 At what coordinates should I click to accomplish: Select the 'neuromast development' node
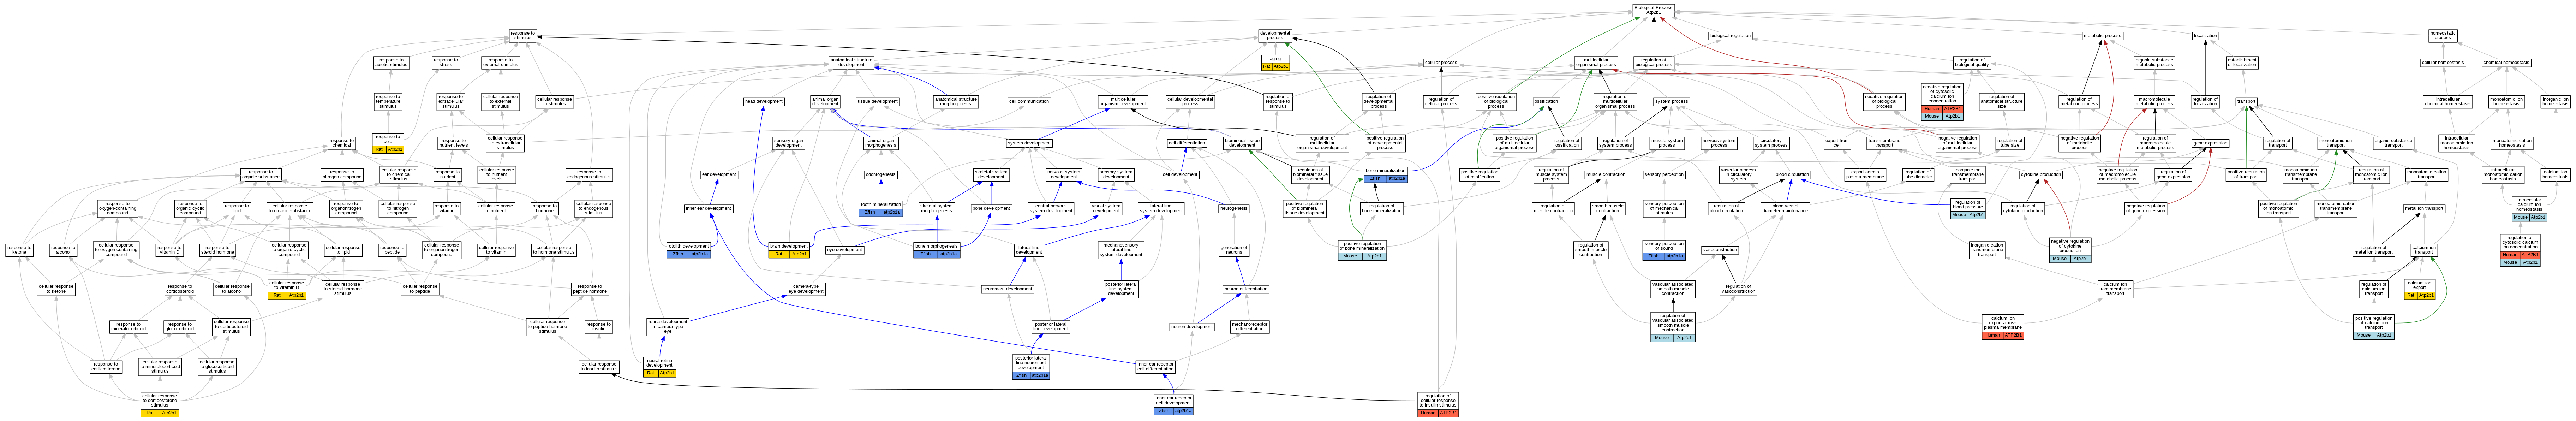click(x=1008, y=289)
